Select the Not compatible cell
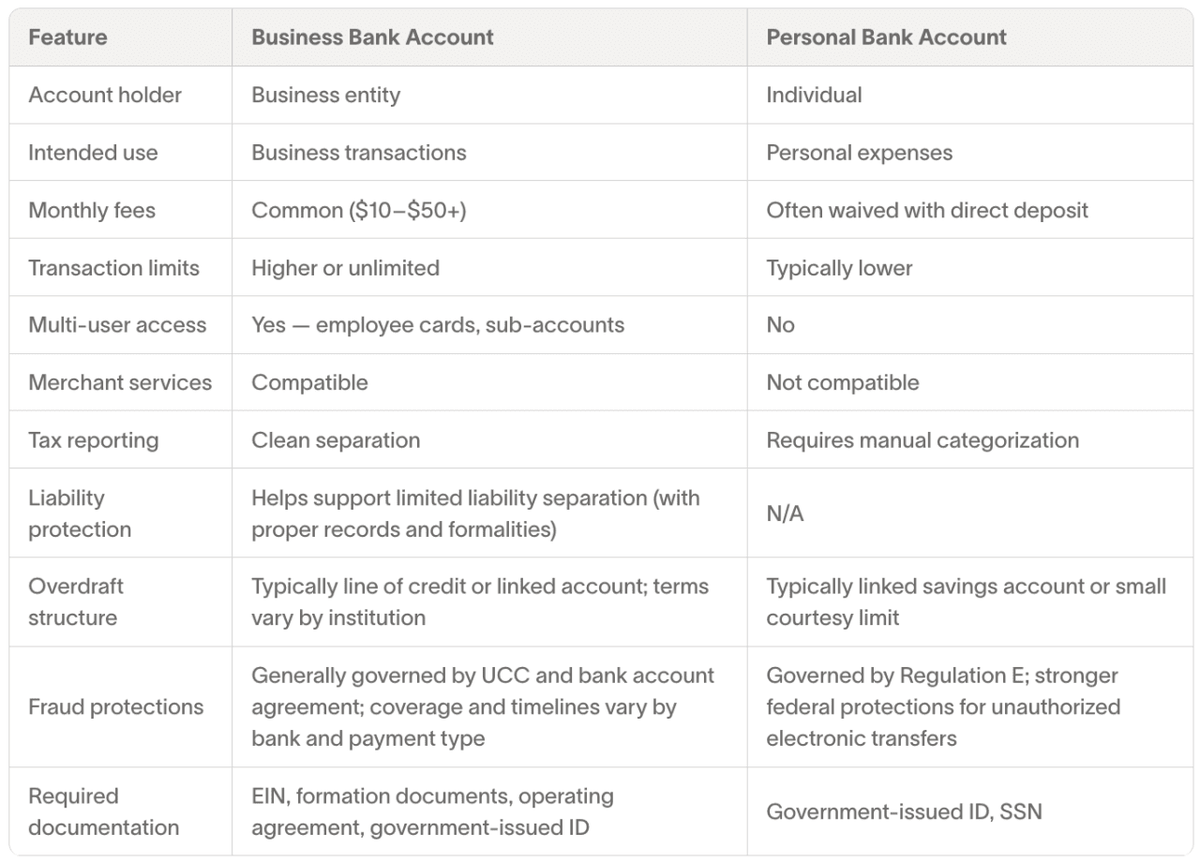 pos(842,383)
